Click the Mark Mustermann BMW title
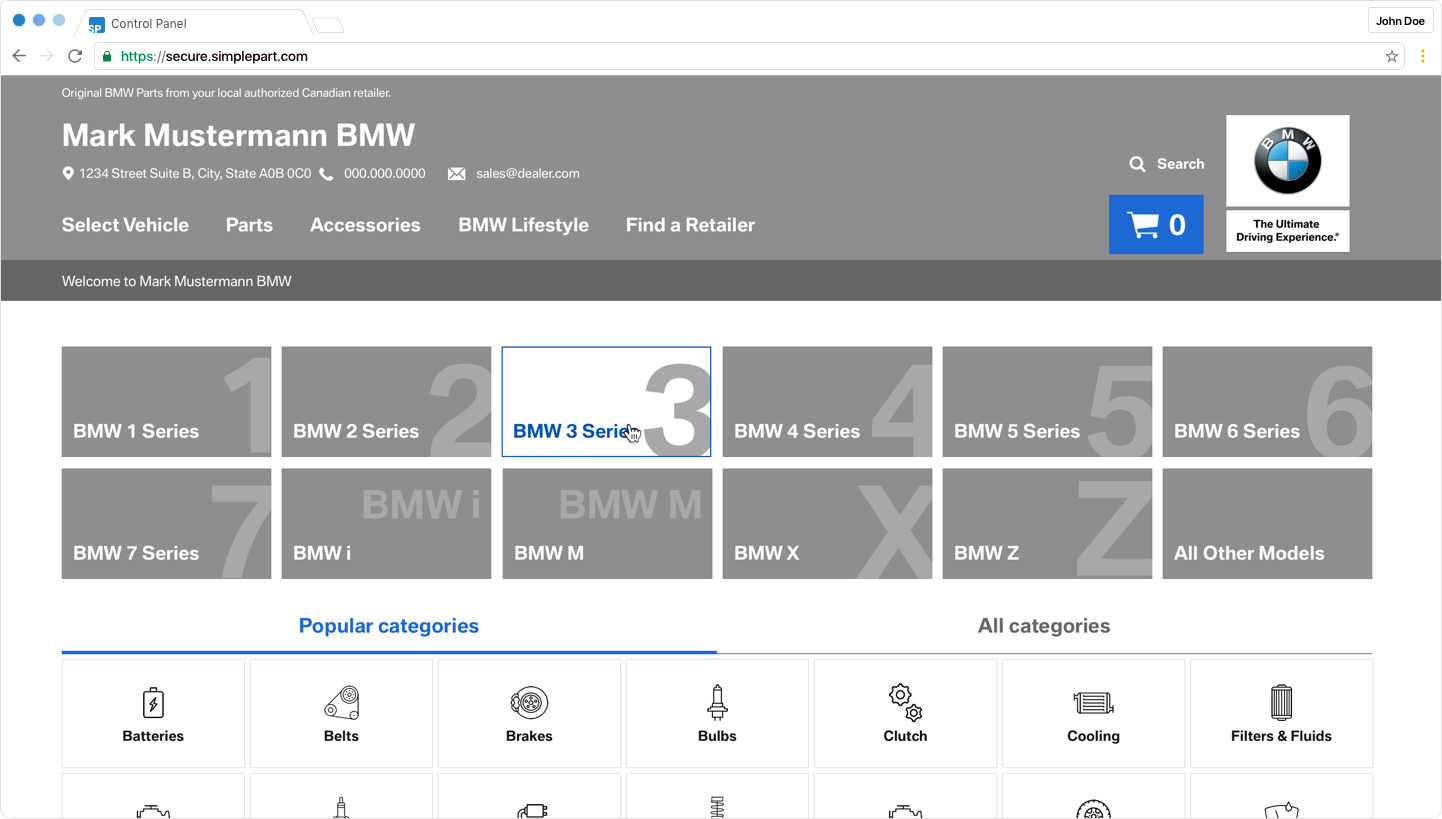Viewport: 1442px width, 819px height. (238, 135)
